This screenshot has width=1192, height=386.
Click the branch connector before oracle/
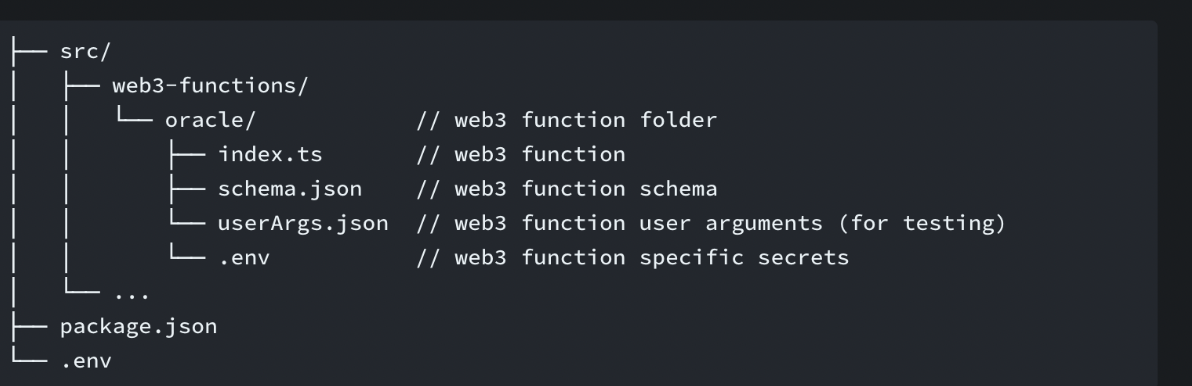point(135,116)
